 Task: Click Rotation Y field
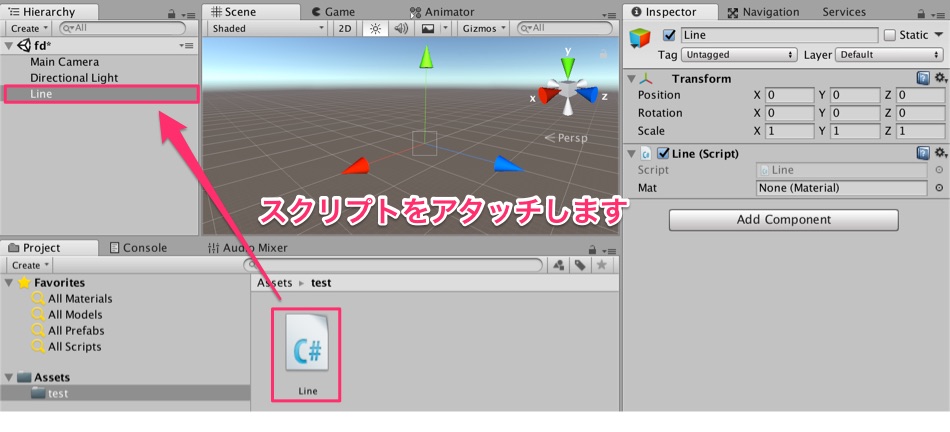pyautogui.click(x=855, y=113)
